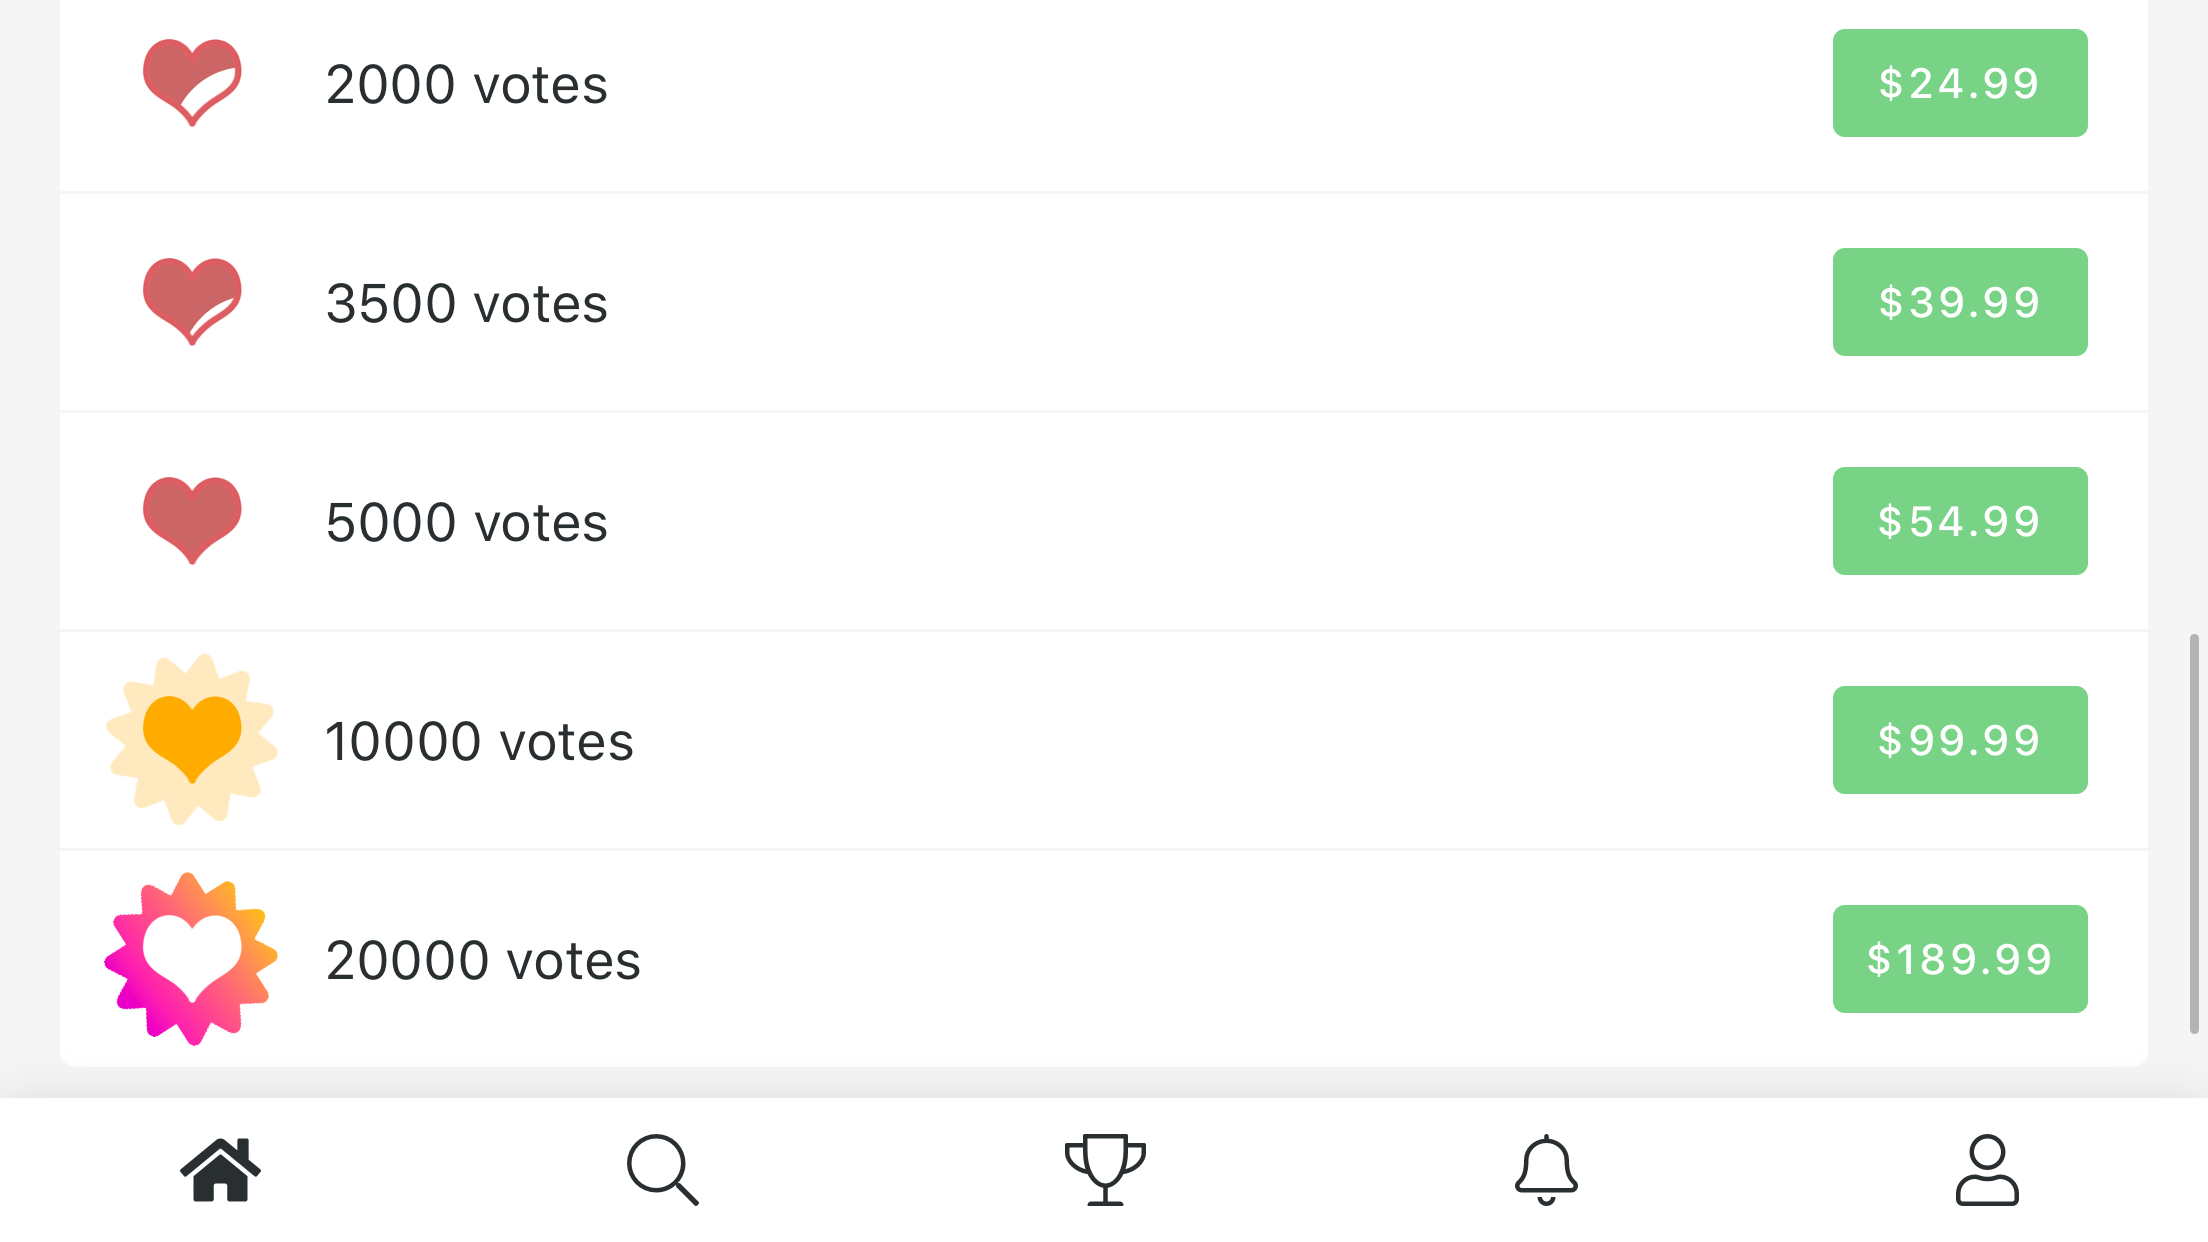The image size is (2208, 1242).
Task: Open the Home tab icon
Action: tap(220, 1169)
